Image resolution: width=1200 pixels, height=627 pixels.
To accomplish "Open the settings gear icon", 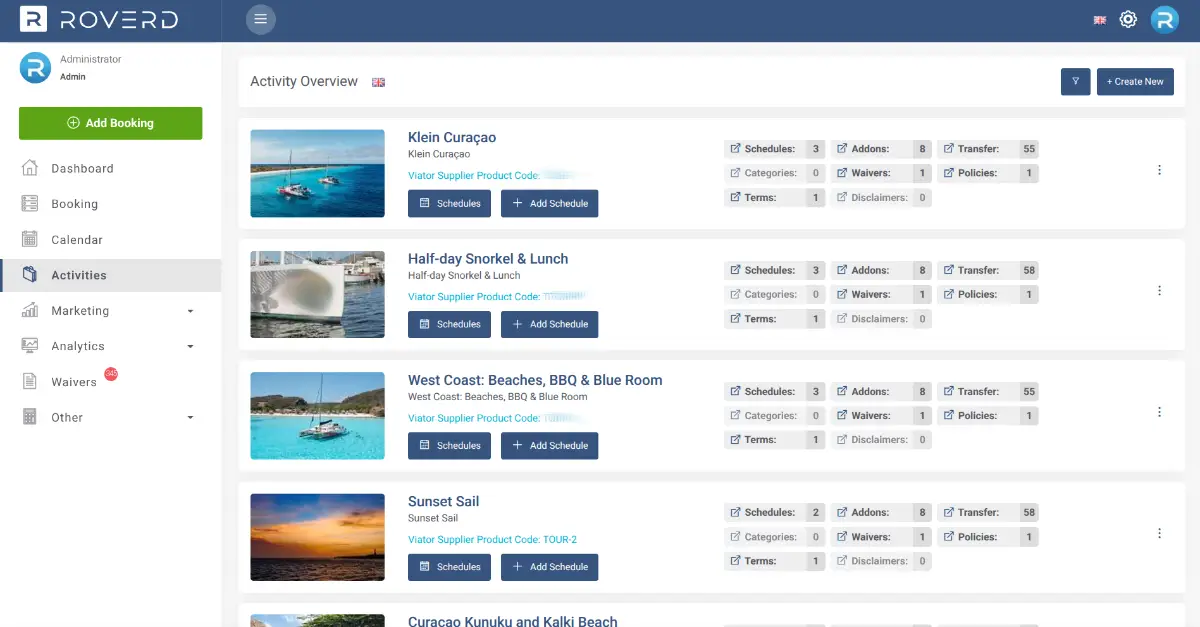I will click(1128, 19).
